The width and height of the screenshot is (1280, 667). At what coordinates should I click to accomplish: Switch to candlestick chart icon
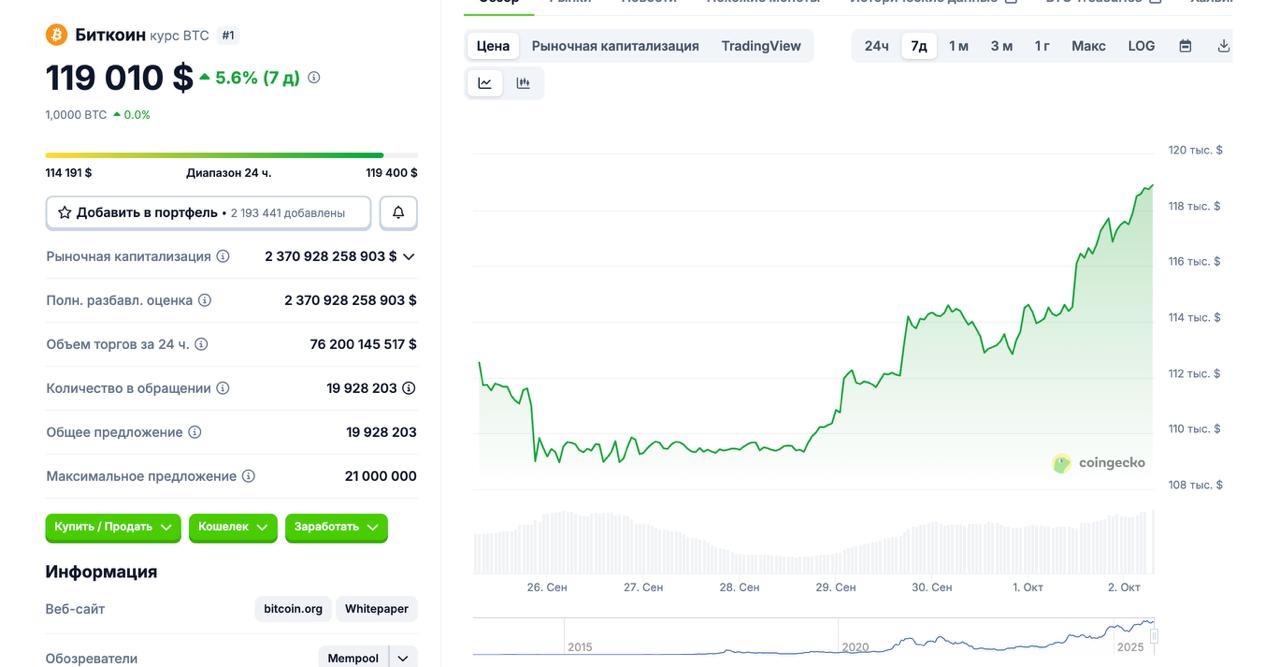tap(523, 83)
